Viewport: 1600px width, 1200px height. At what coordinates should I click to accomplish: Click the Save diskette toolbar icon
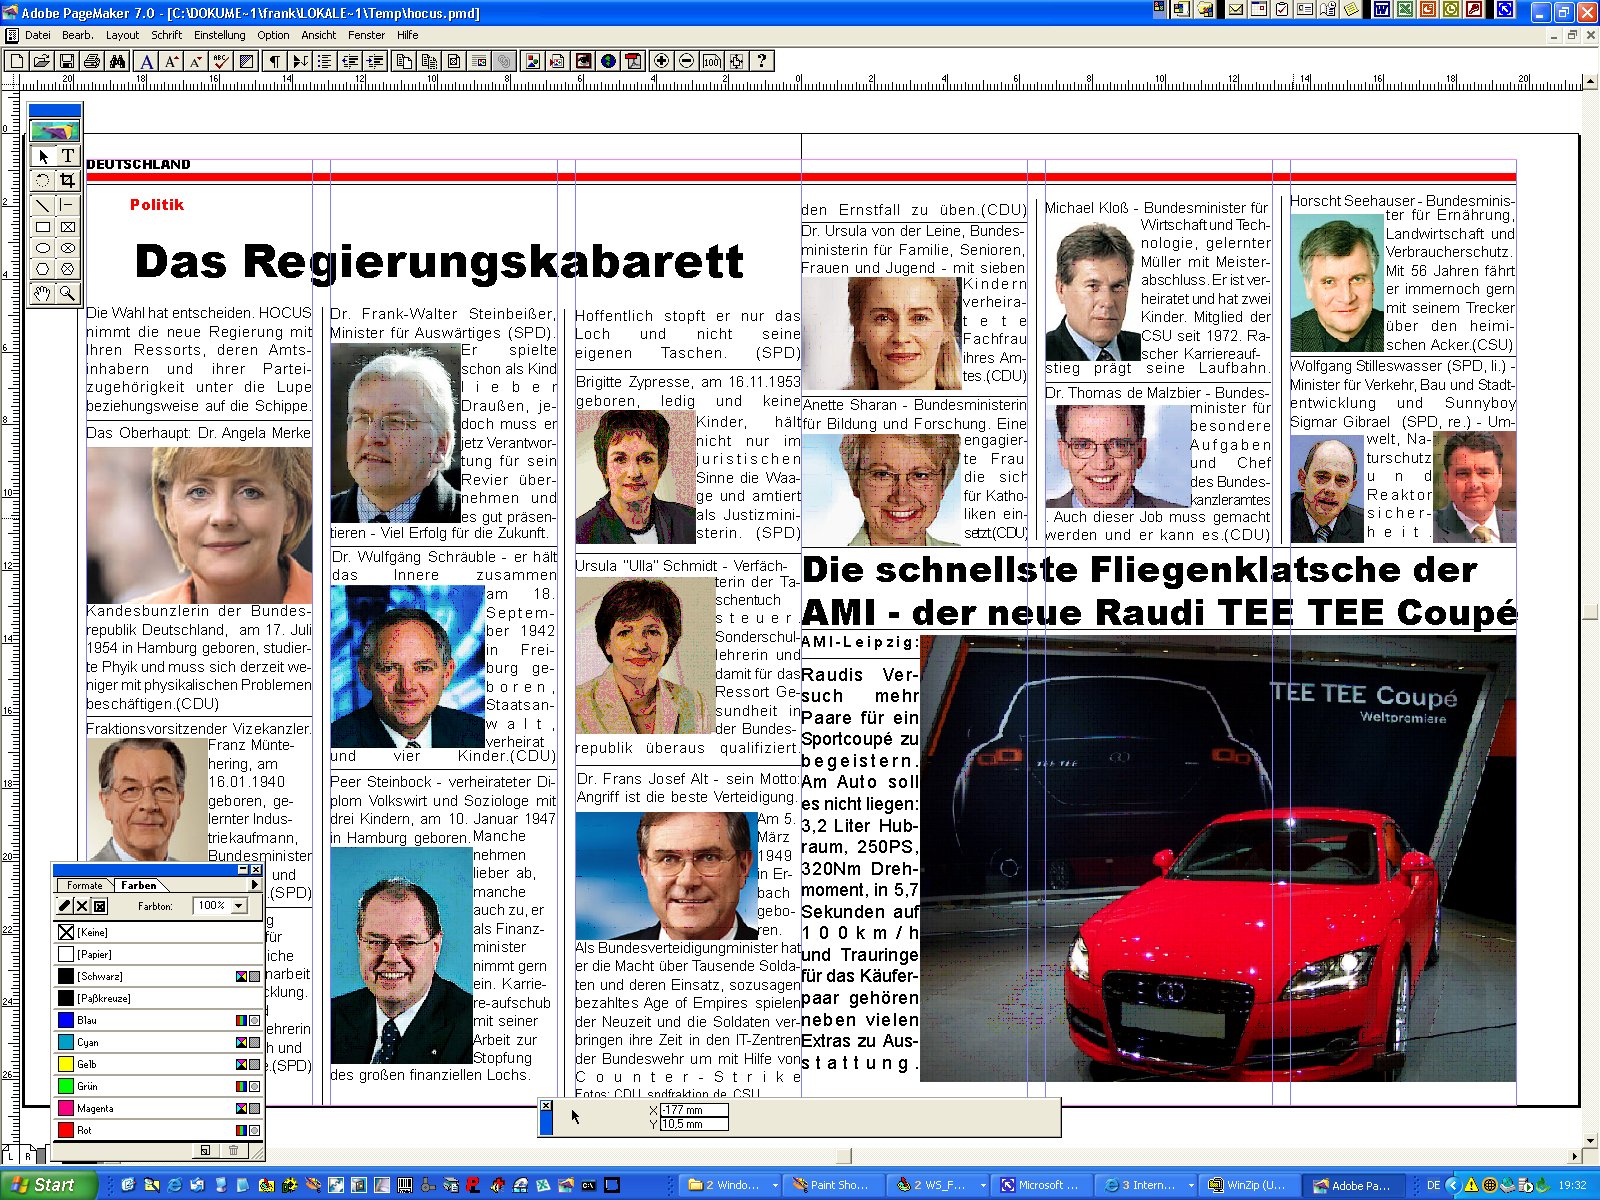[x=67, y=61]
